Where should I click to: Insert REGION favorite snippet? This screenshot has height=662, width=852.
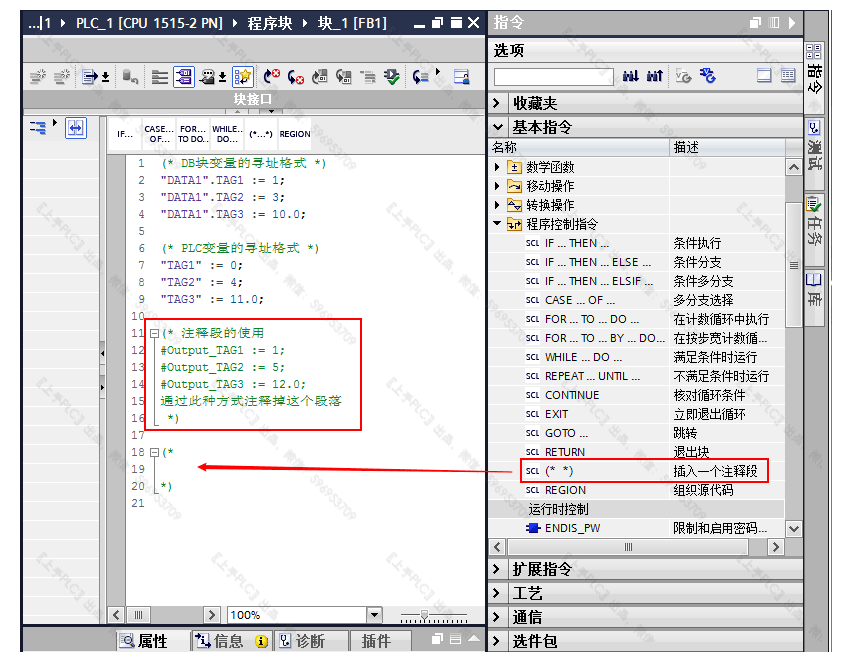tap(295, 134)
